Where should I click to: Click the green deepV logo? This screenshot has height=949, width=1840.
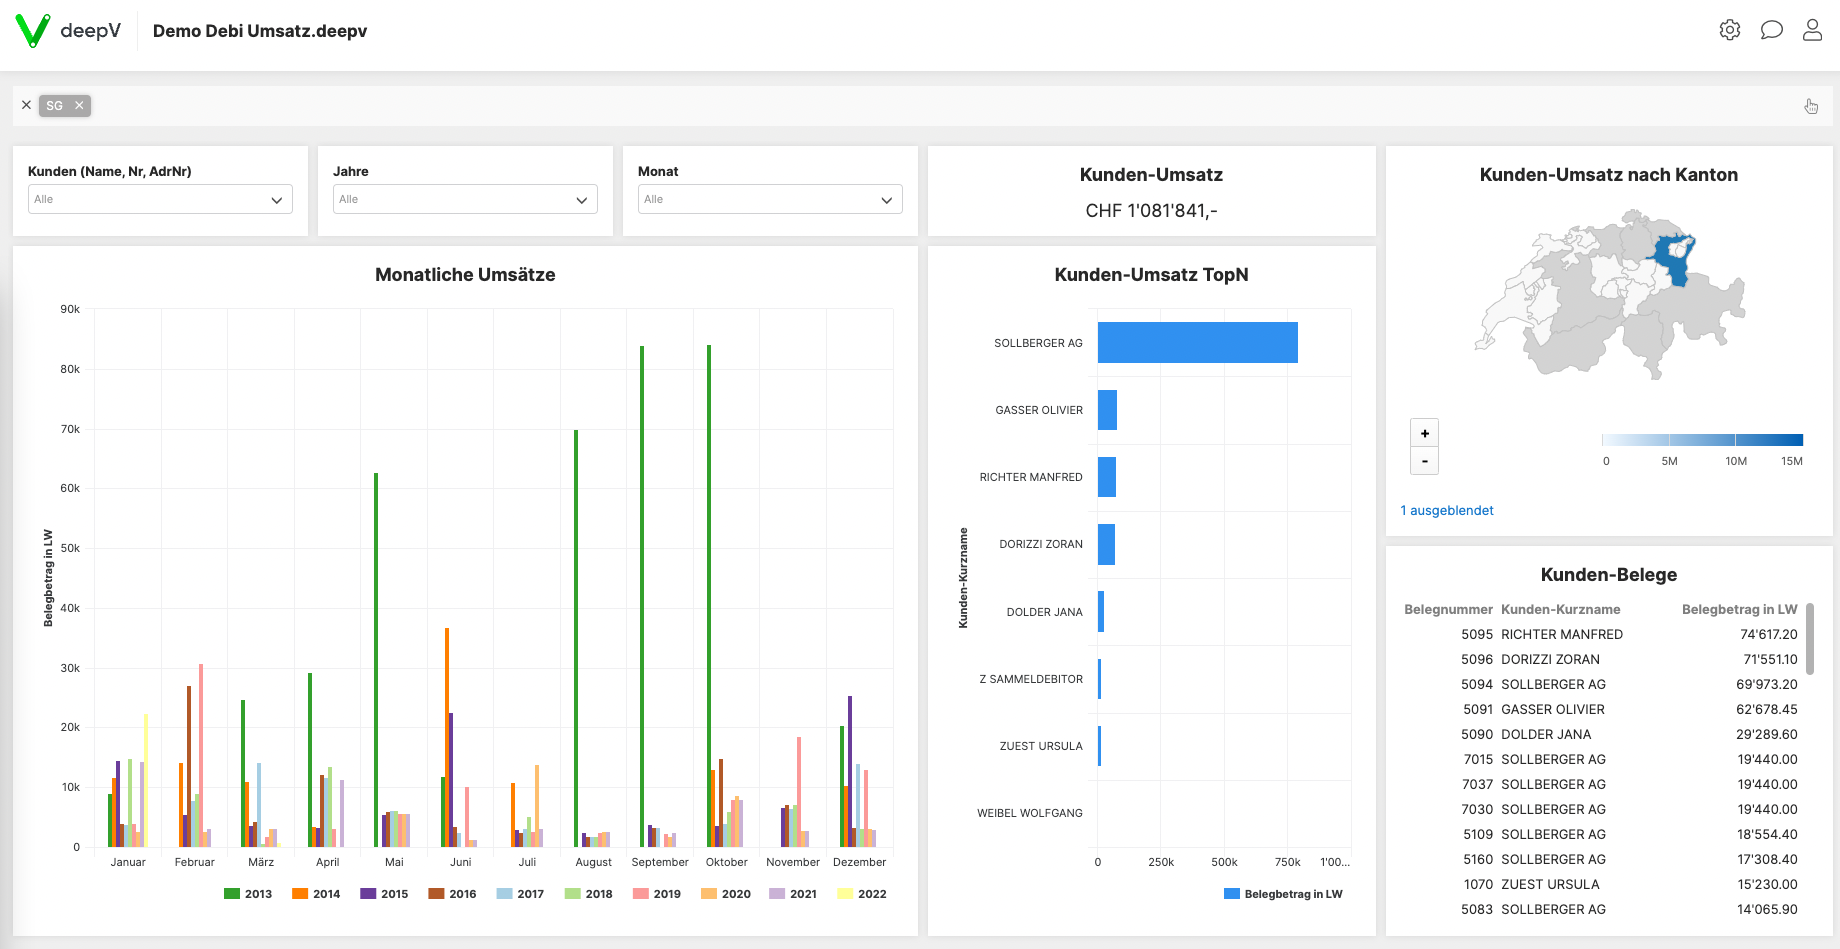pyautogui.click(x=31, y=30)
